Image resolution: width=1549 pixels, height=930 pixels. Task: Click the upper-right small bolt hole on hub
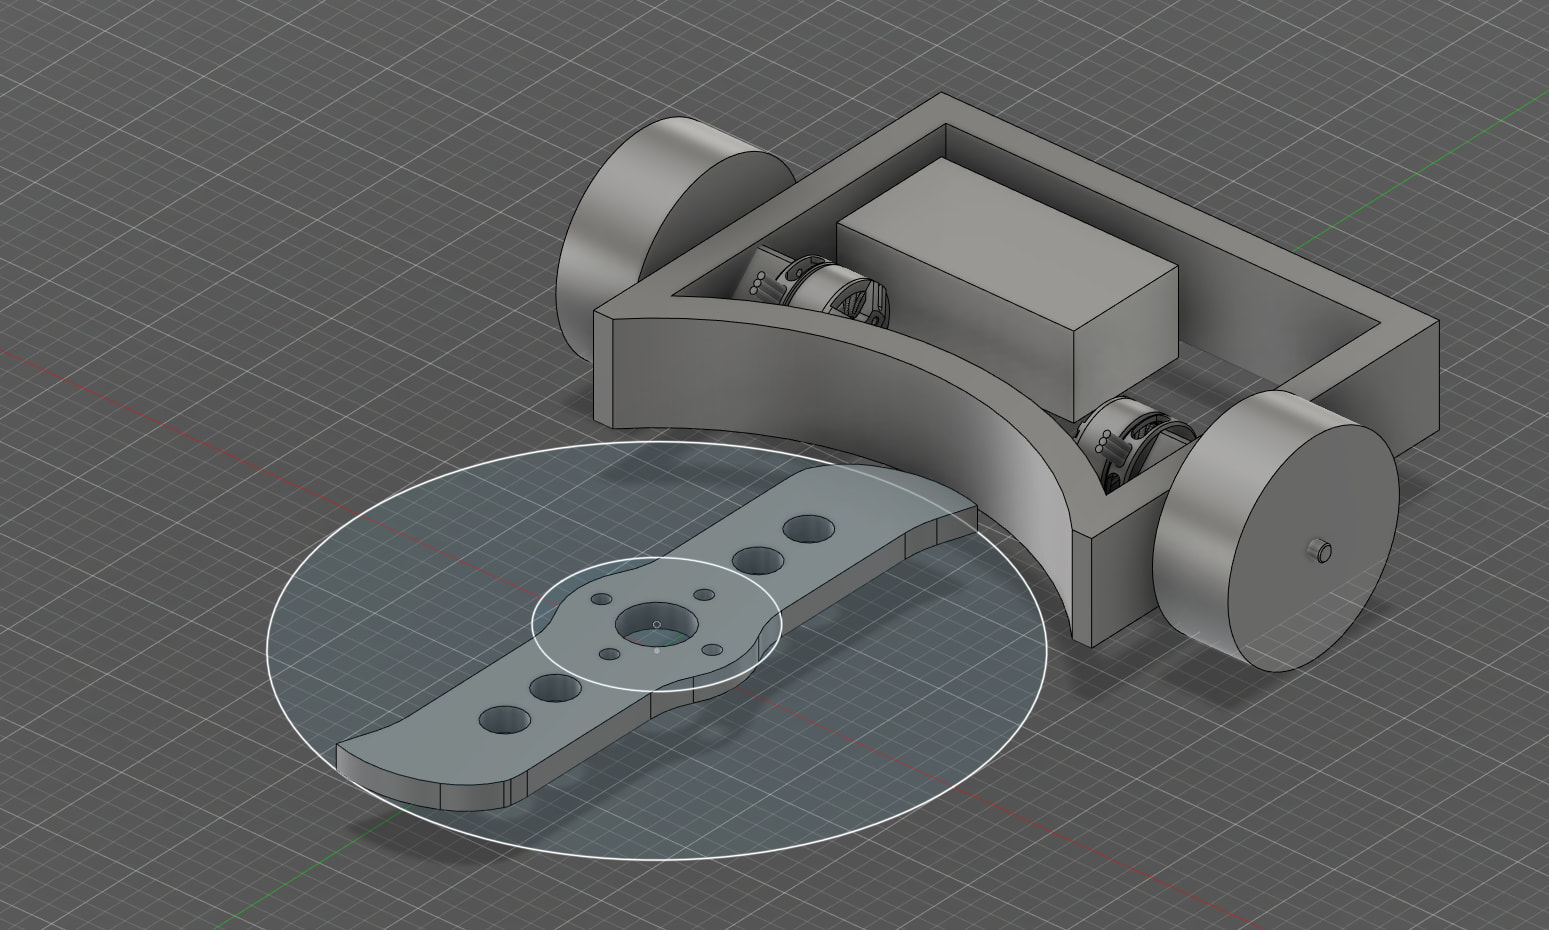pos(704,595)
